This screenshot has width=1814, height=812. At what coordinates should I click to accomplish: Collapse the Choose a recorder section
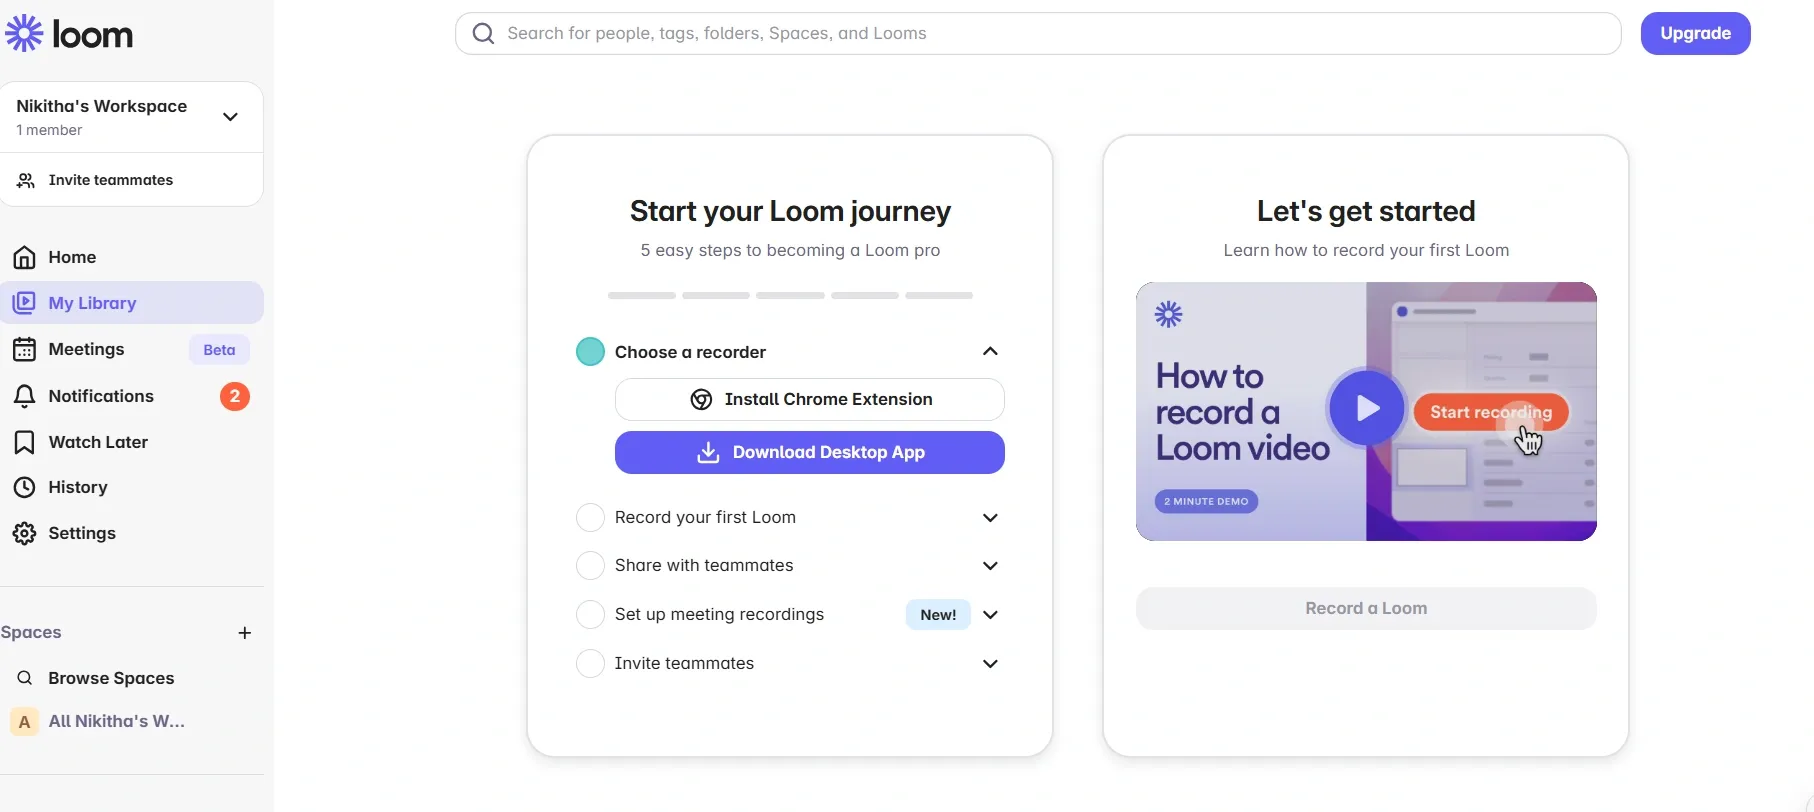tap(990, 351)
